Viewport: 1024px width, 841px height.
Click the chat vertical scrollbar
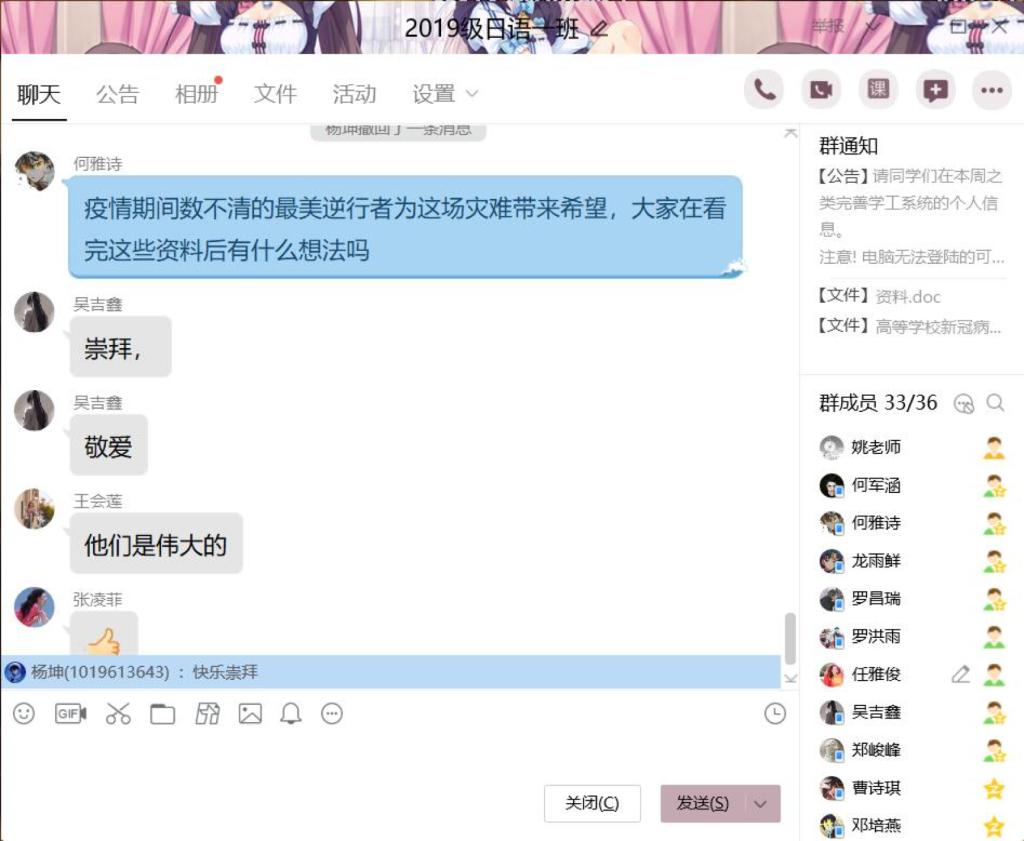coord(790,638)
